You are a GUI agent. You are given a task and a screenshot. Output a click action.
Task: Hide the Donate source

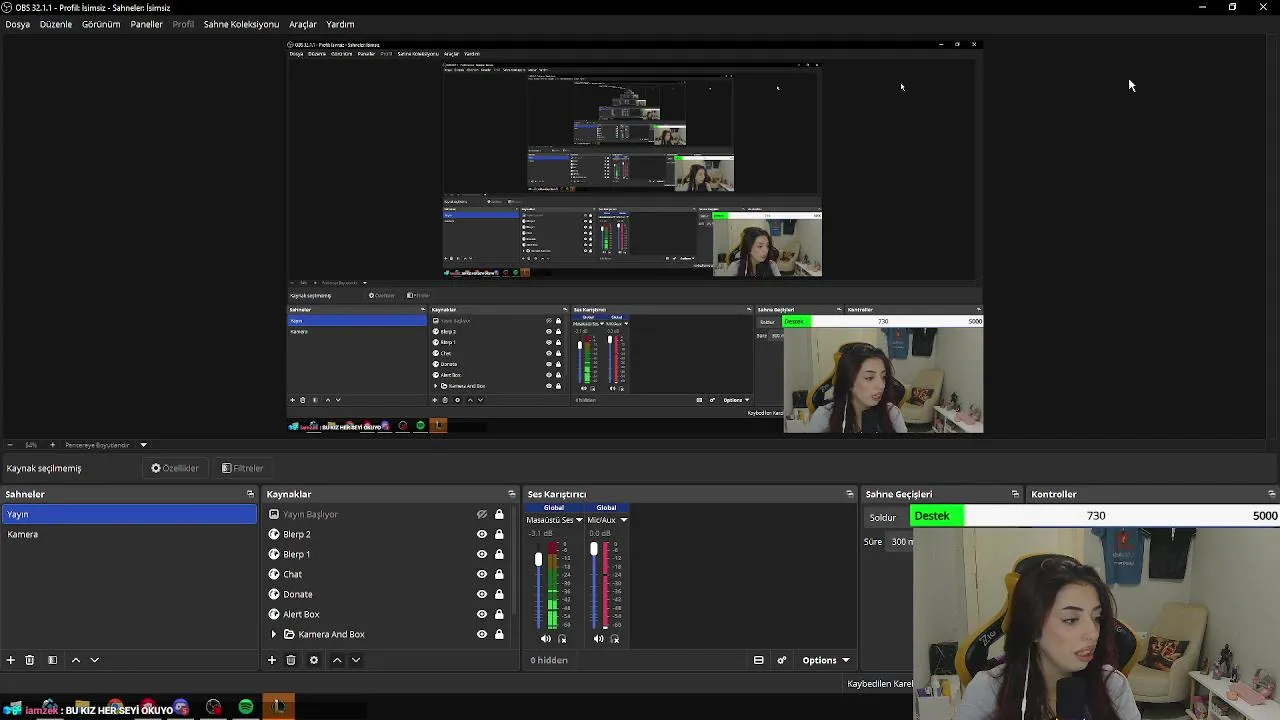481,594
